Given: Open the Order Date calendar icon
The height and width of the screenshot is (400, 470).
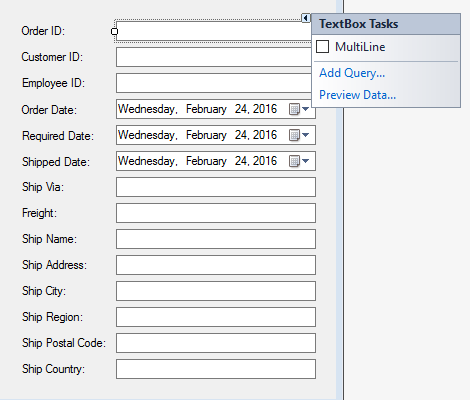Looking at the screenshot, I should [x=294, y=109].
